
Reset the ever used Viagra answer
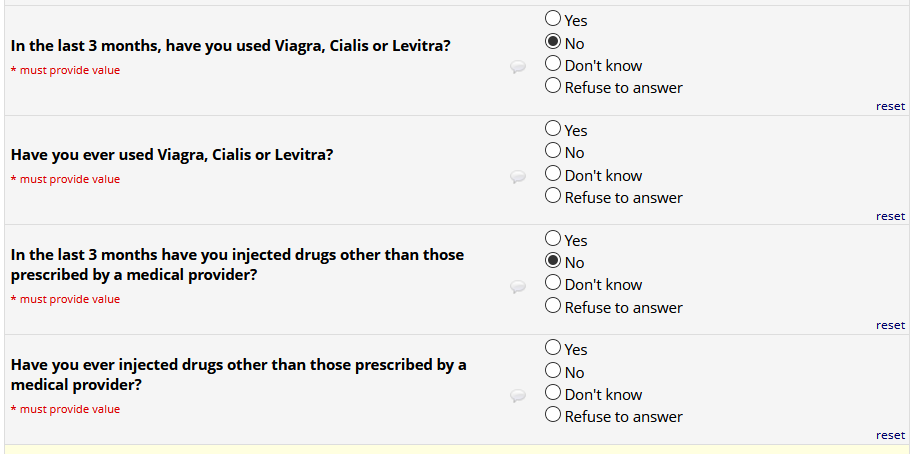coord(890,216)
